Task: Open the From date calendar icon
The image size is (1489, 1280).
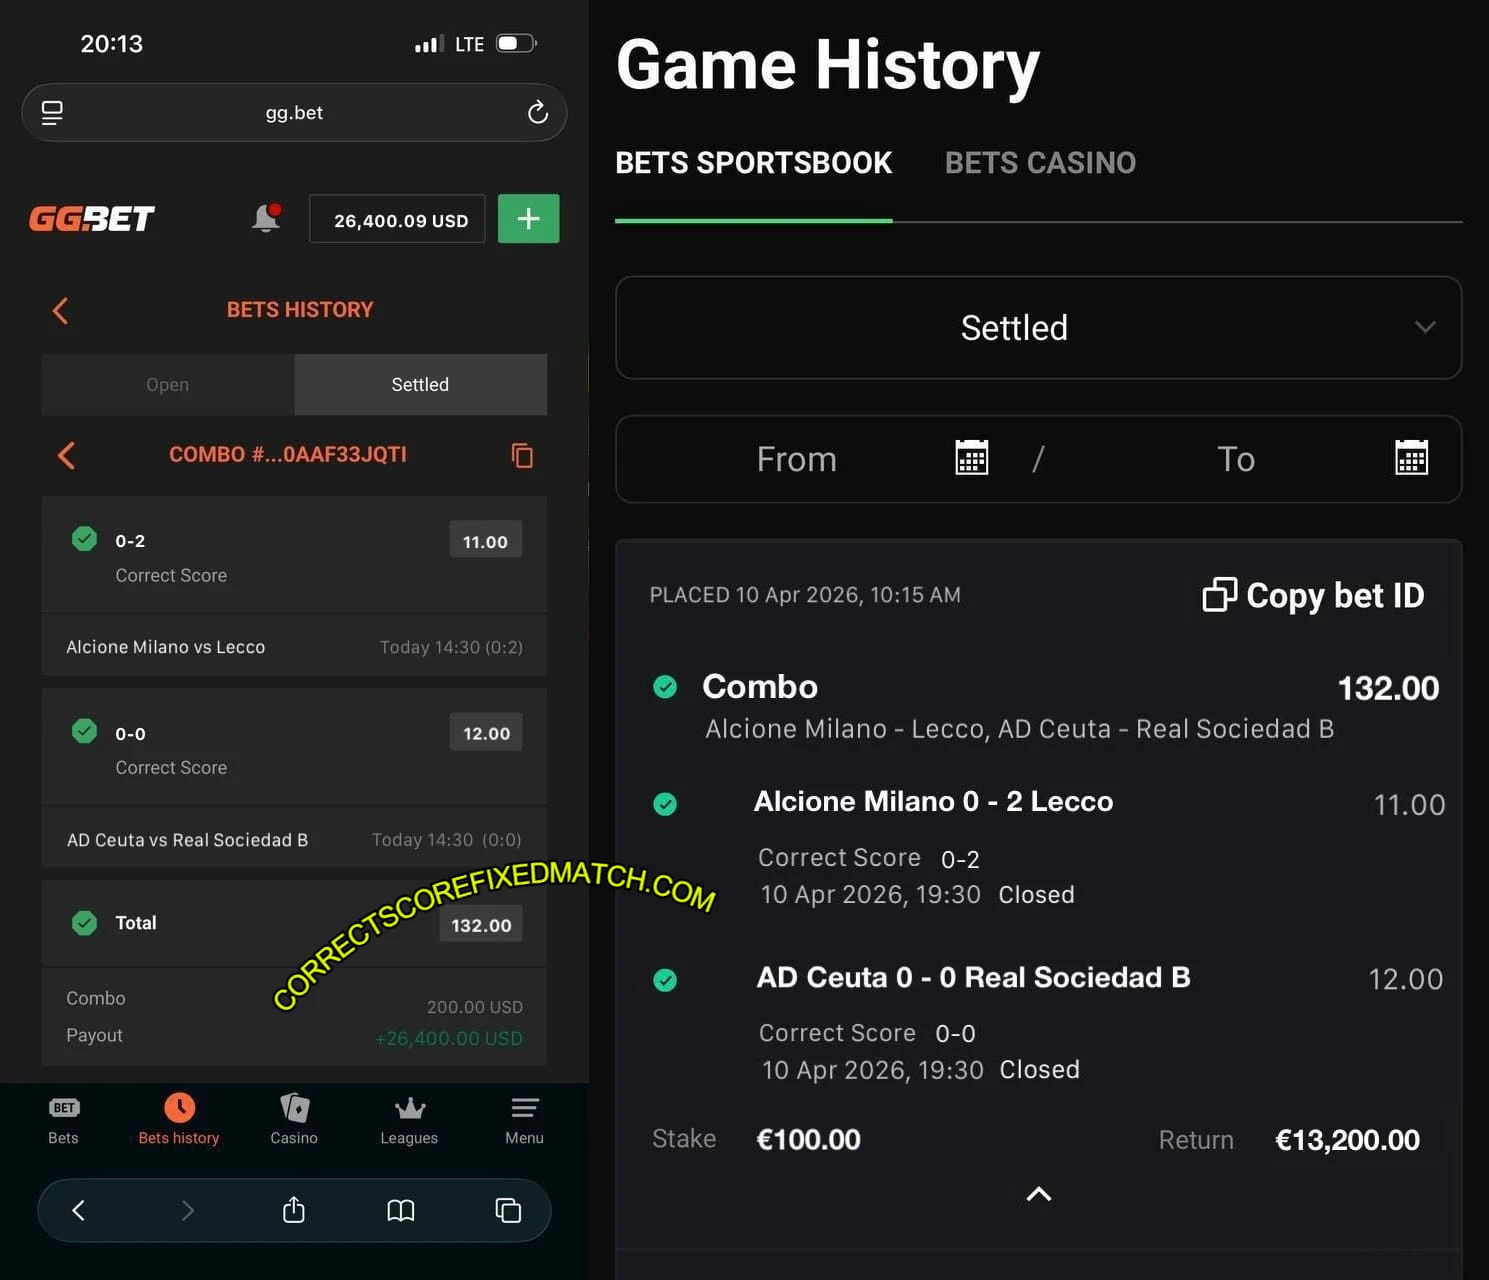Action: point(971,458)
